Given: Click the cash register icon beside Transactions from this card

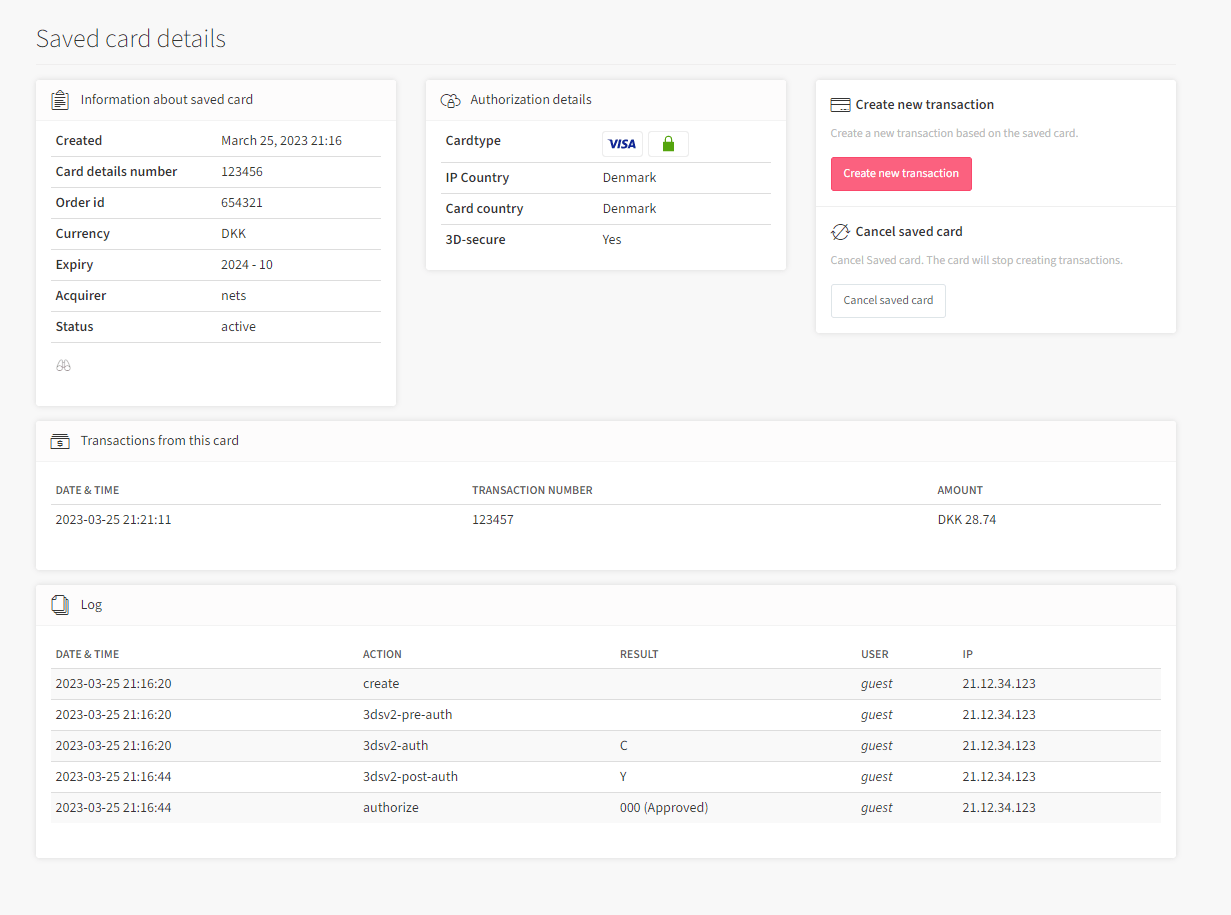Looking at the screenshot, I should (60, 440).
